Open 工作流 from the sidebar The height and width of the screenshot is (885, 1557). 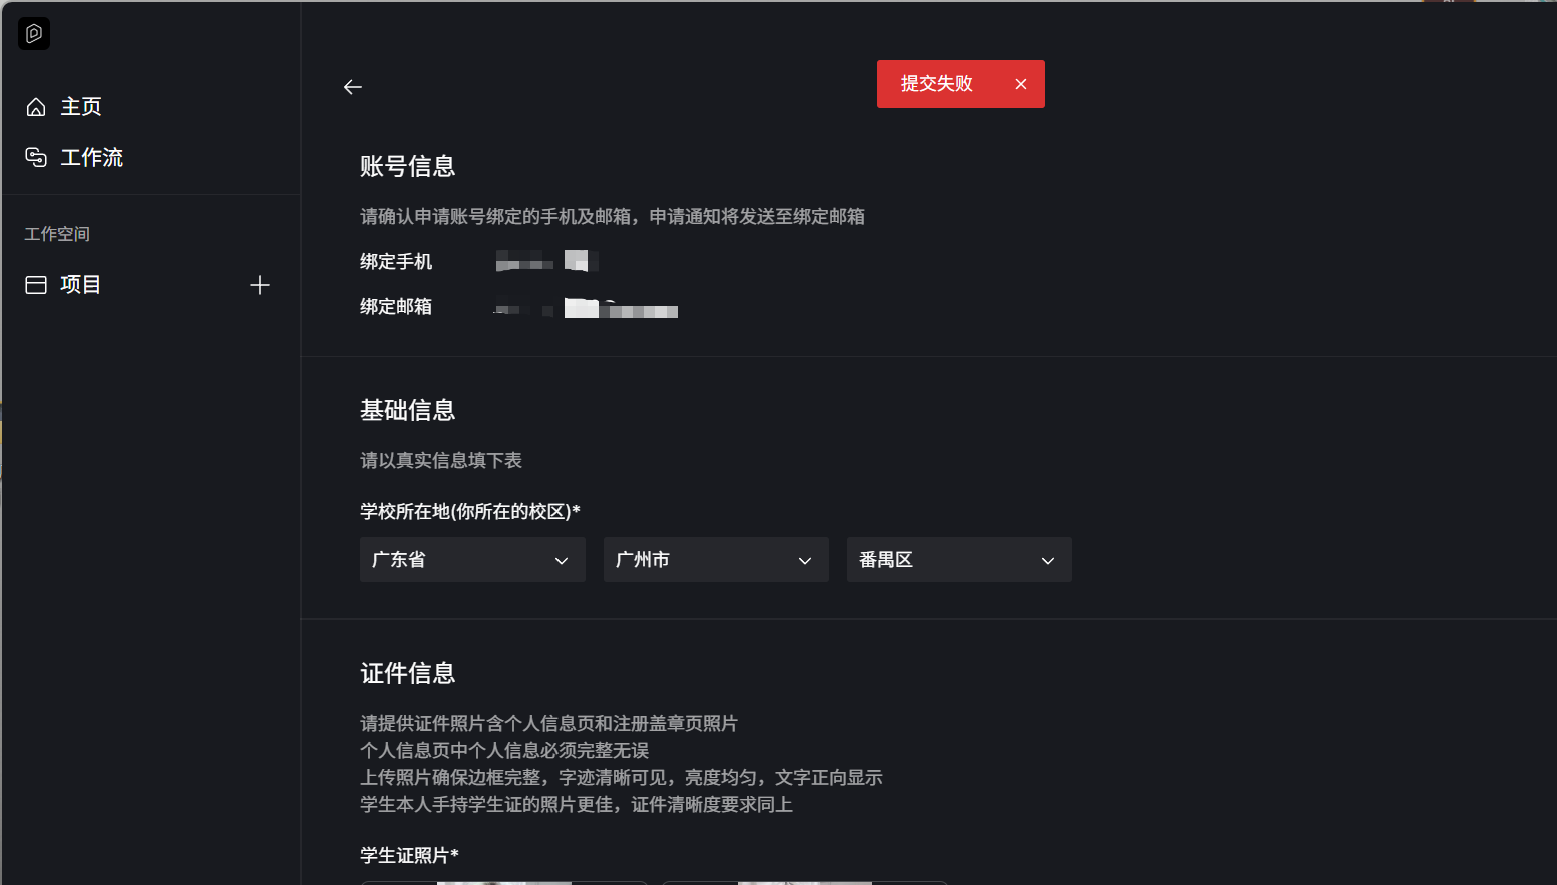pos(92,157)
